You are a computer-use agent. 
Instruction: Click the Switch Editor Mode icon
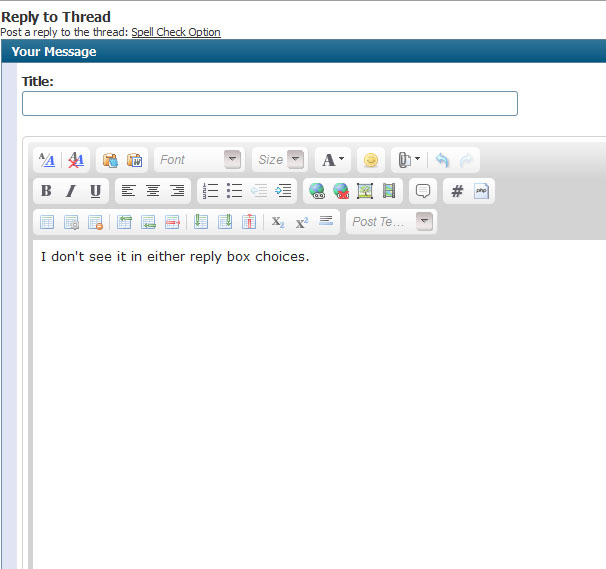pos(47,160)
